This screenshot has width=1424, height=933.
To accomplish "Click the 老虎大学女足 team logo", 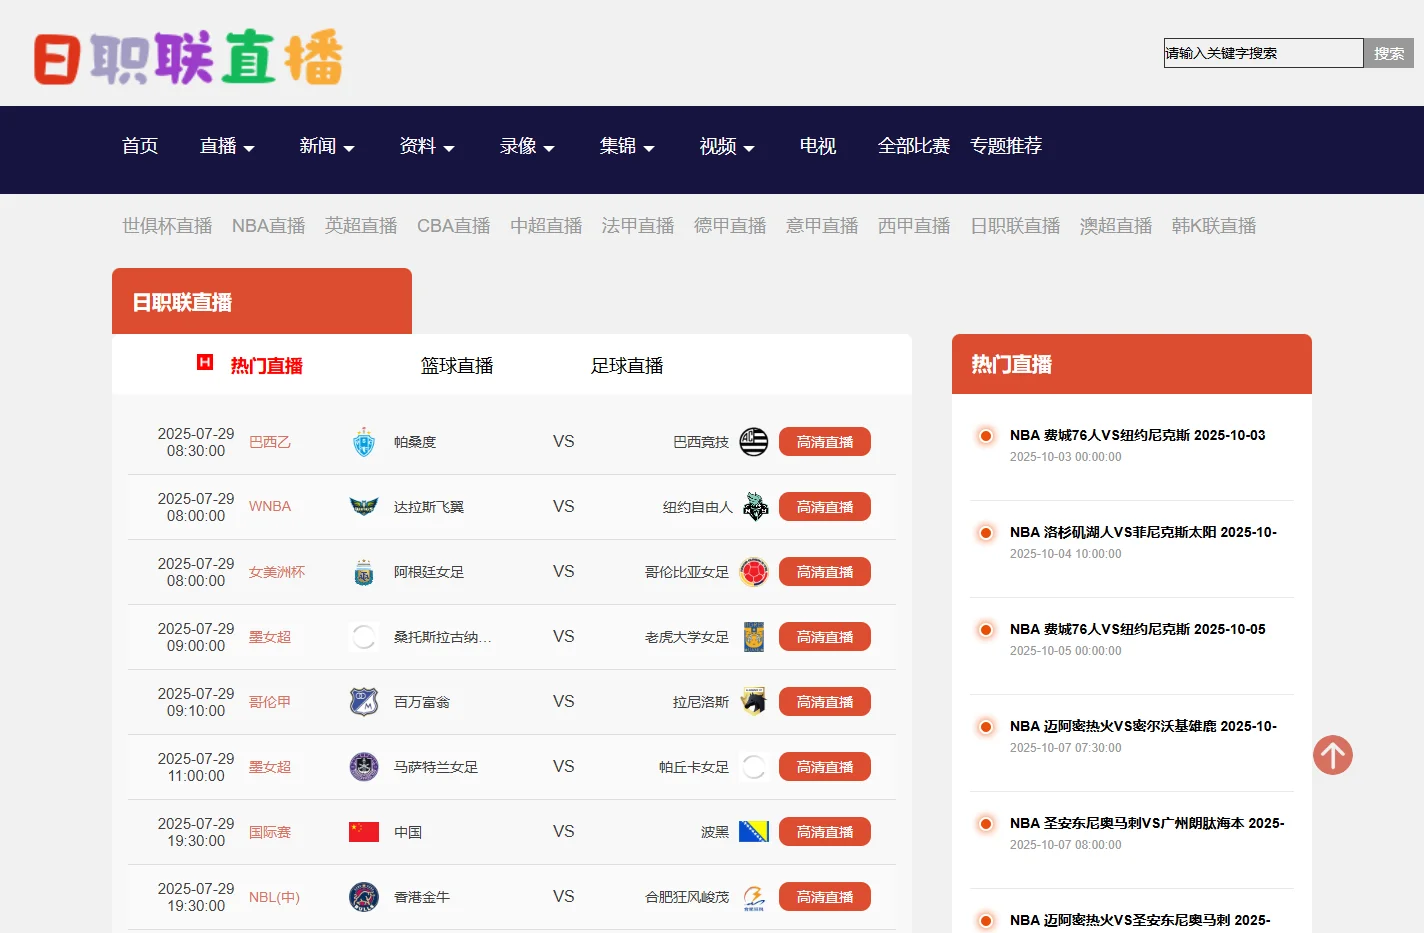I will click(x=754, y=637).
